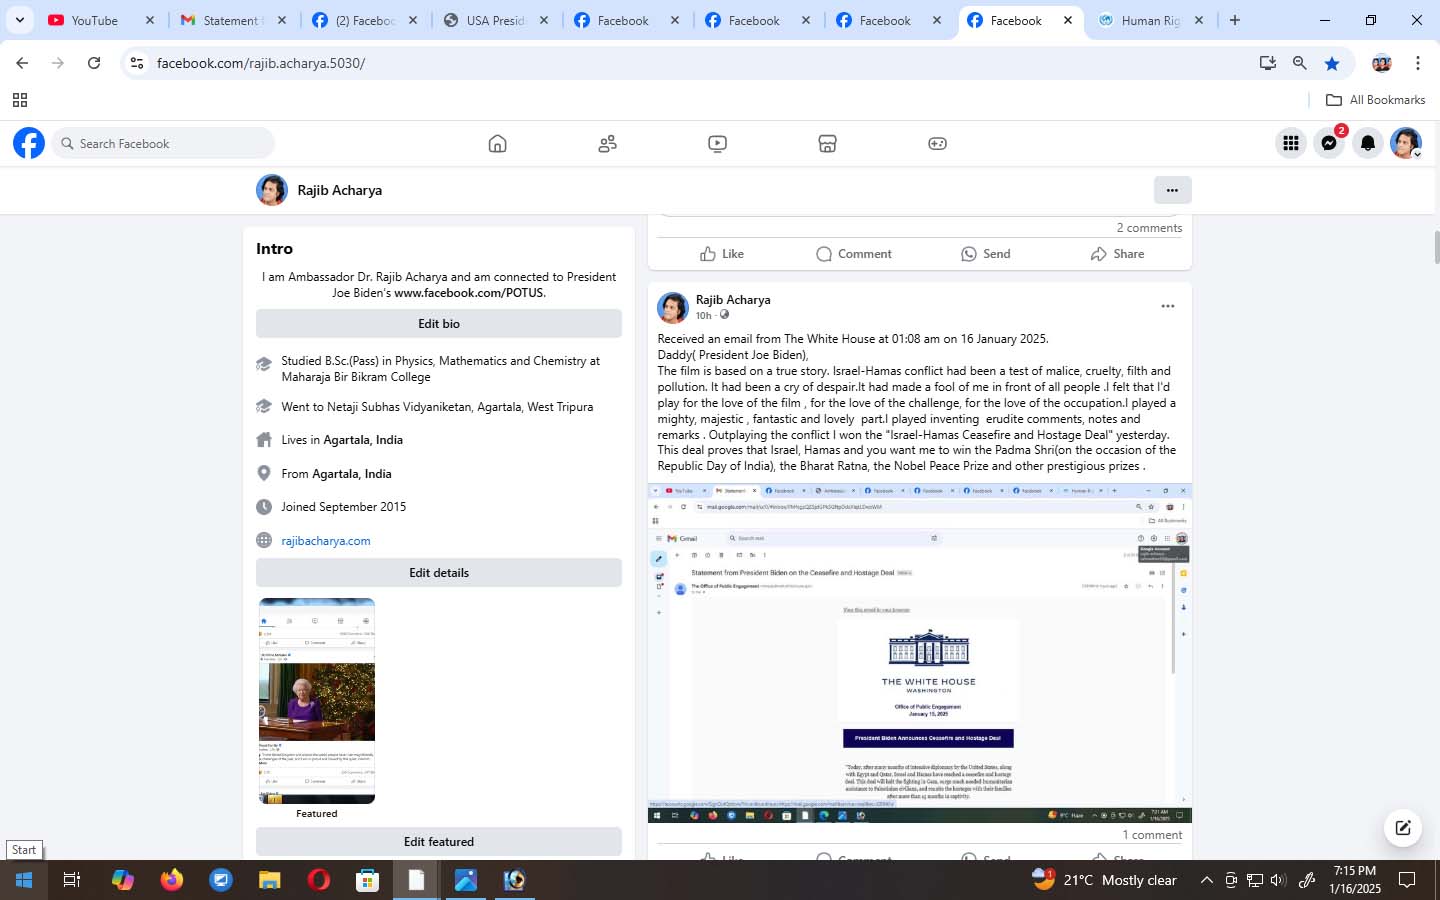
Task: Open the rajibacharya.com link
Action: coord(325,541)
